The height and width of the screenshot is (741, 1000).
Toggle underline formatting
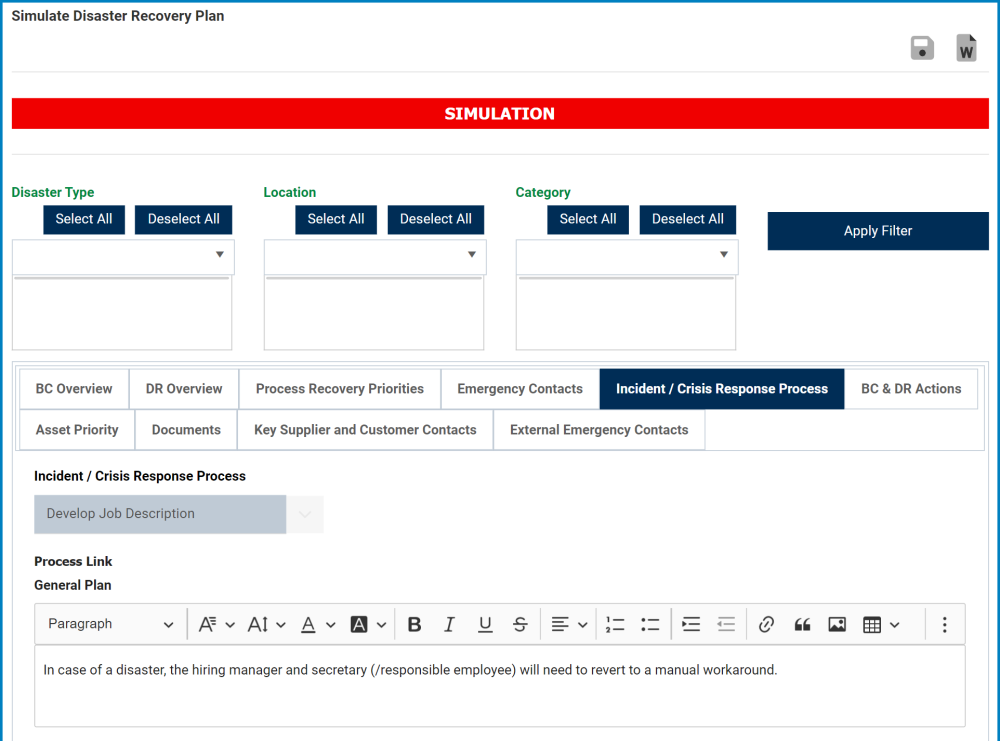[x=485, y=624]
